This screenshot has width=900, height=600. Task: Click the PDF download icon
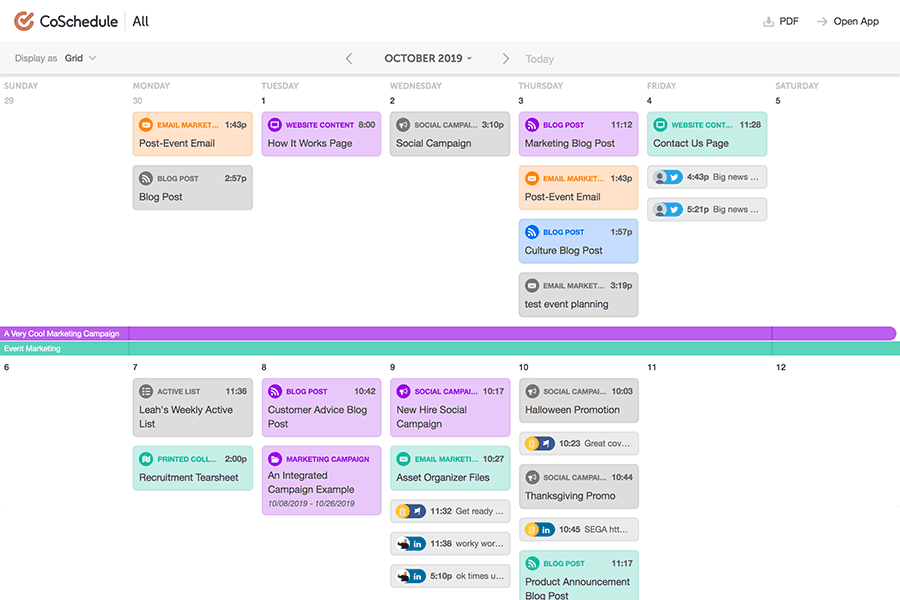(768, 21)
